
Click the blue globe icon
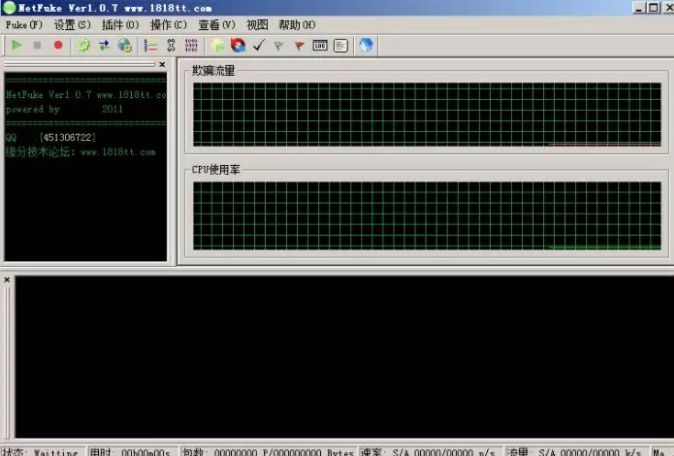366,45
